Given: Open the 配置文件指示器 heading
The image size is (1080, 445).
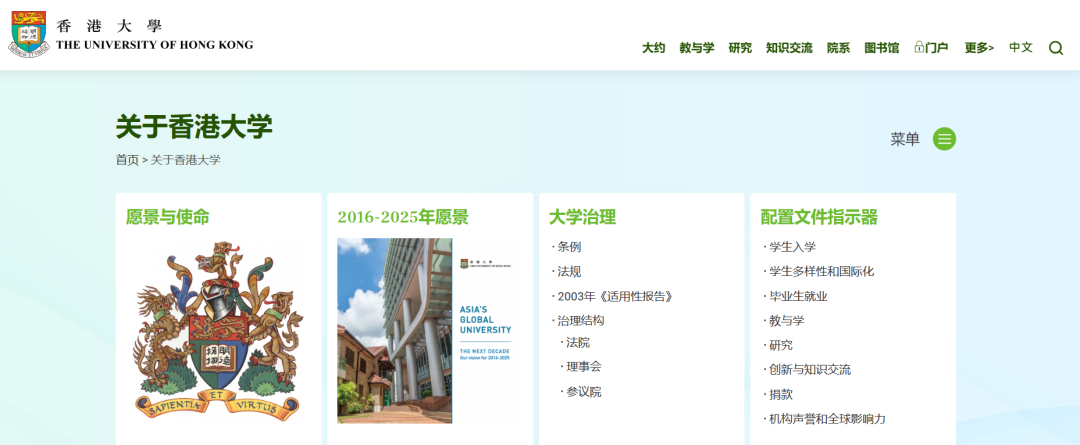Looking at the screenshot, I should 819,217.
